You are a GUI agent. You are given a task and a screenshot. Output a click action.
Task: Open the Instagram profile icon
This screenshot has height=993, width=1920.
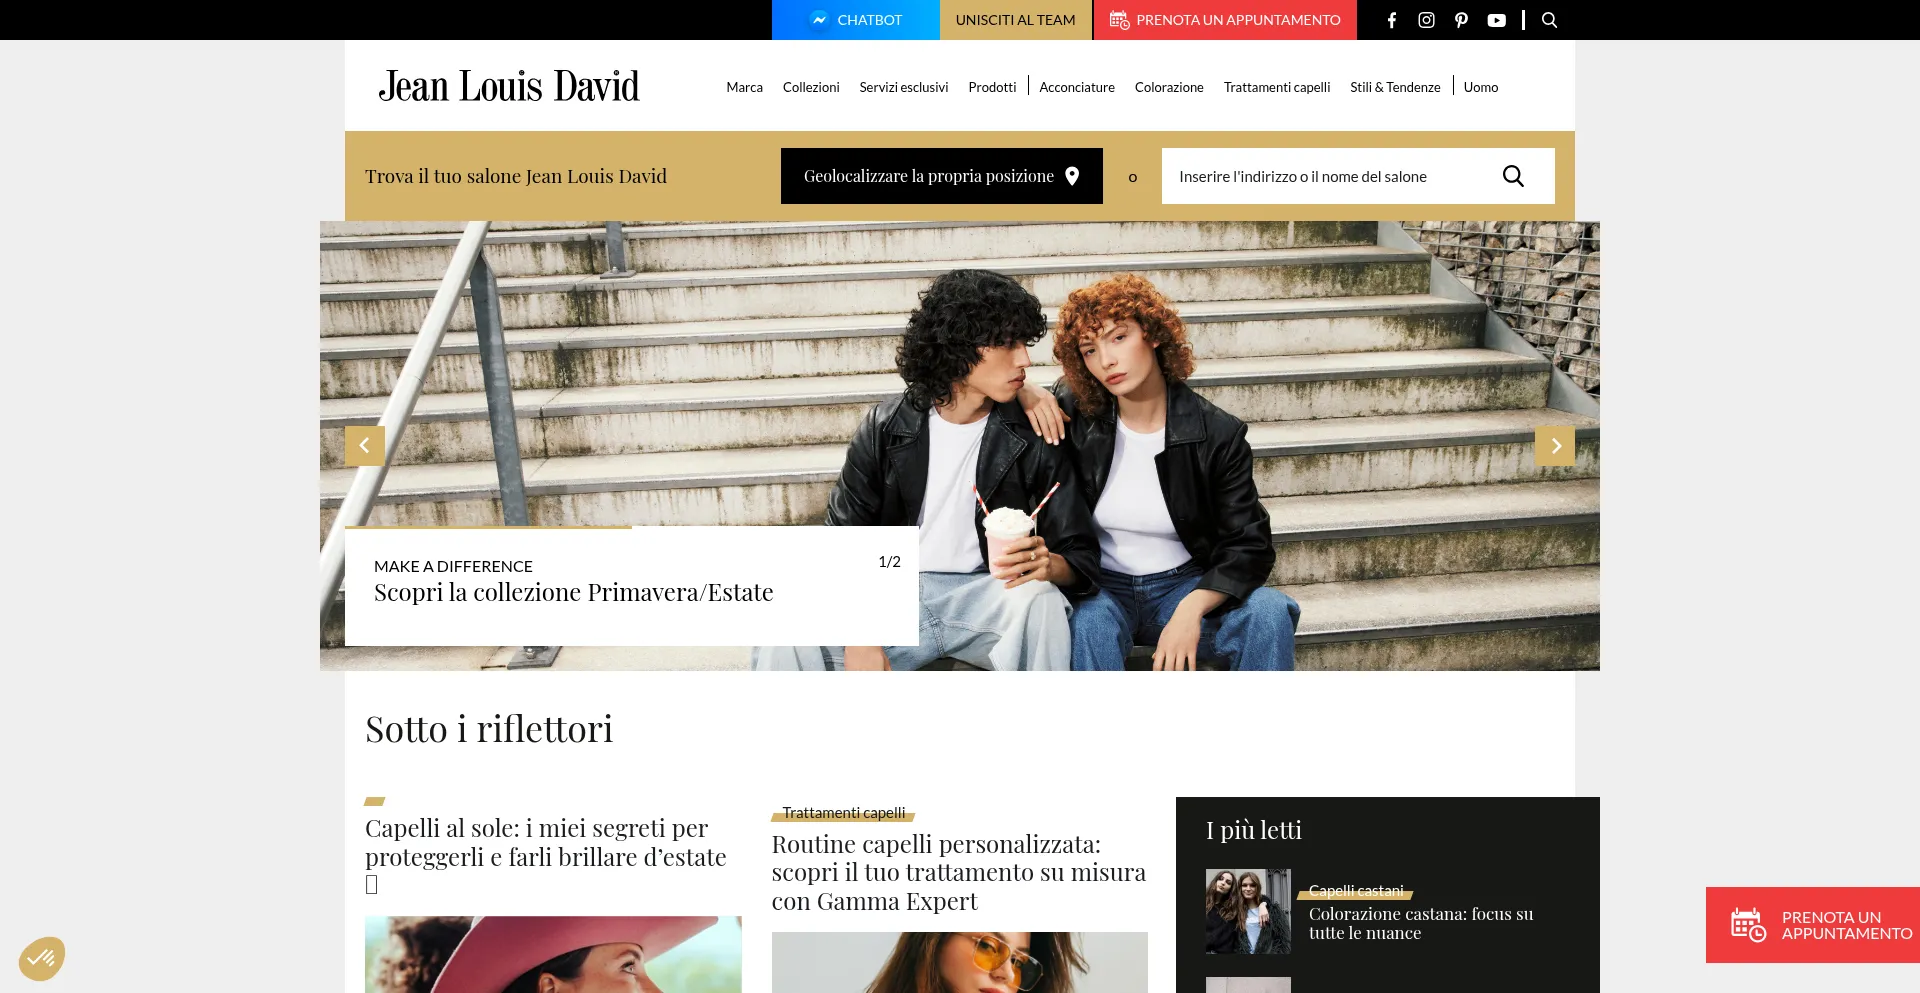point(1426,20)
